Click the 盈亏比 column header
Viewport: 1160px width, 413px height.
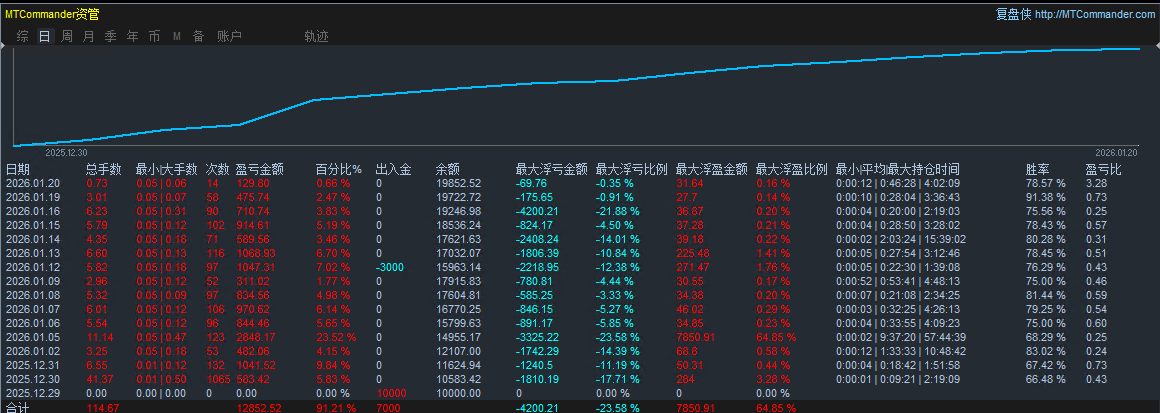(1103, 169)
